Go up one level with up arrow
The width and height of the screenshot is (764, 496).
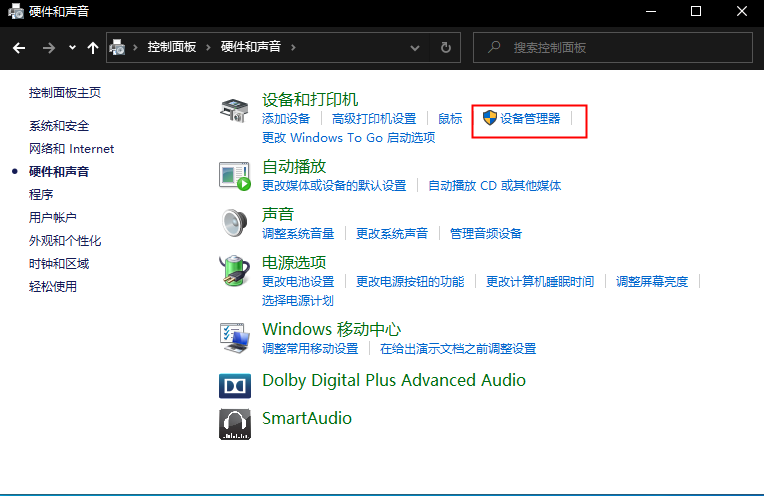click(93, 48)
